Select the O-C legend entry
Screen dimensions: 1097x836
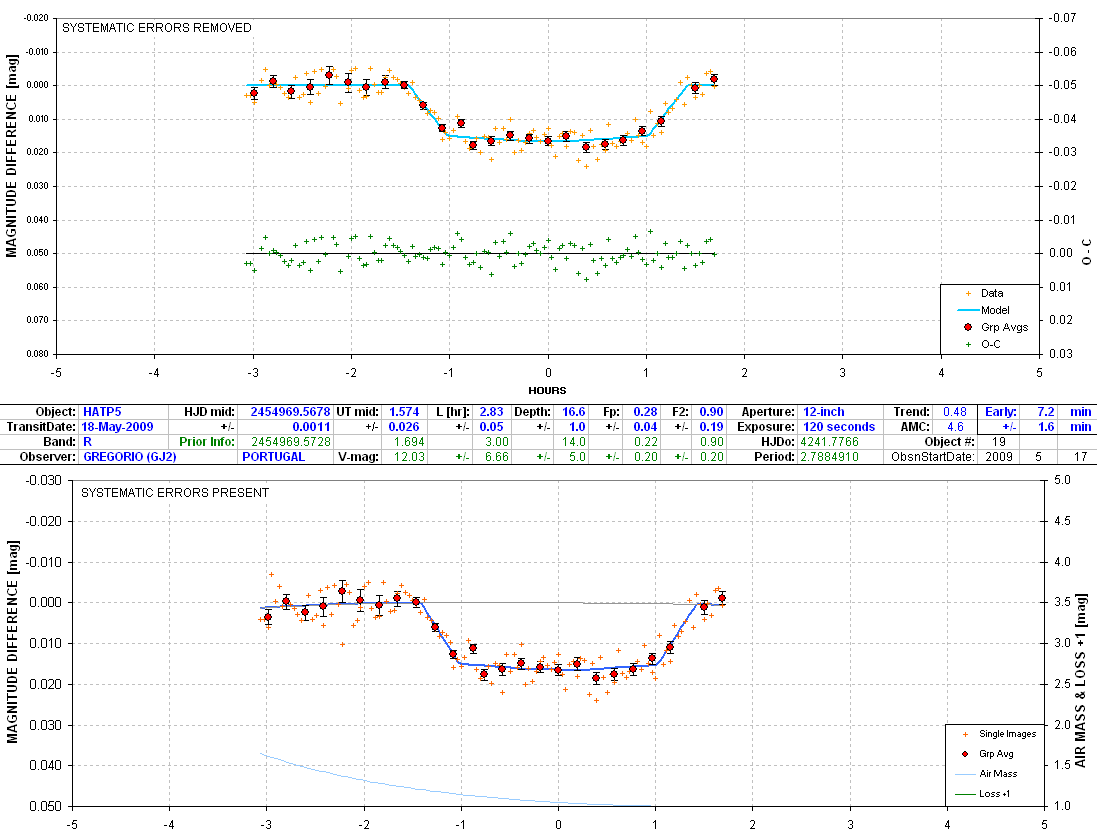(x=990, y=344)
